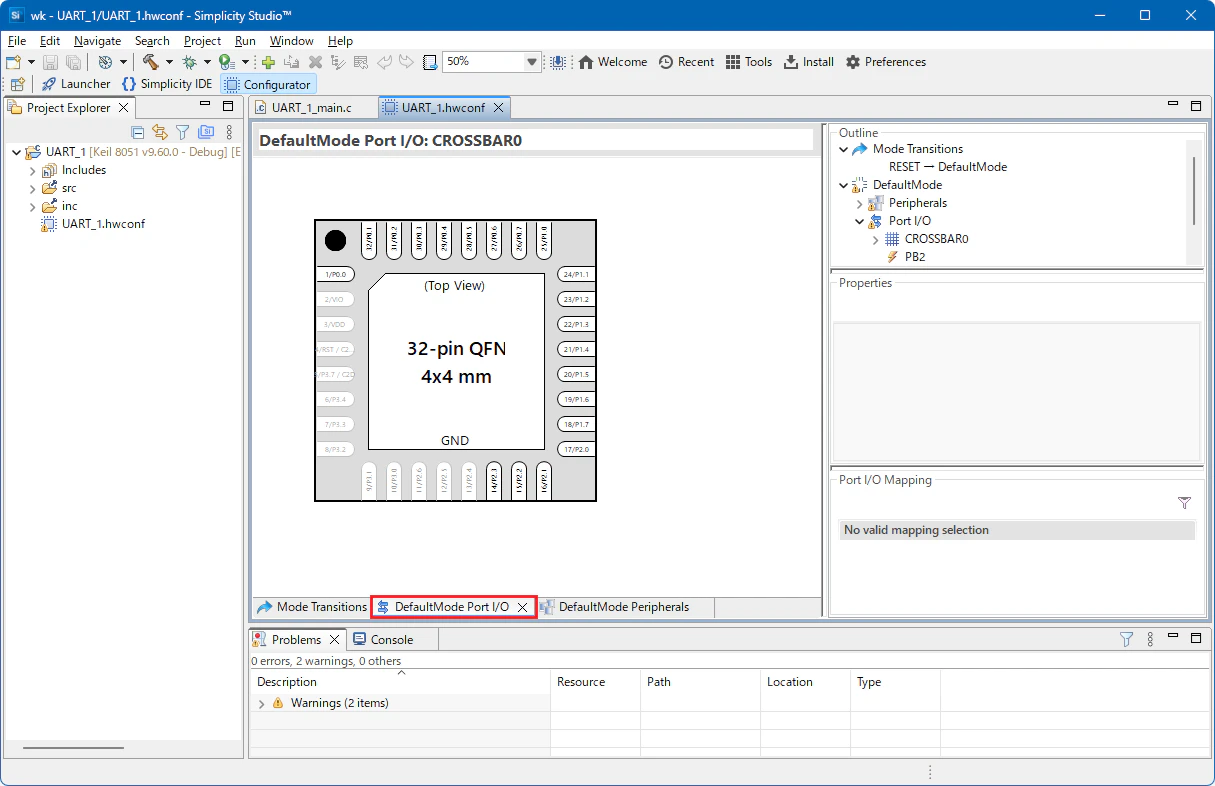
Task: Click the Problems view filter icon
Action: pyautogui.click(x=1126, y=639)
